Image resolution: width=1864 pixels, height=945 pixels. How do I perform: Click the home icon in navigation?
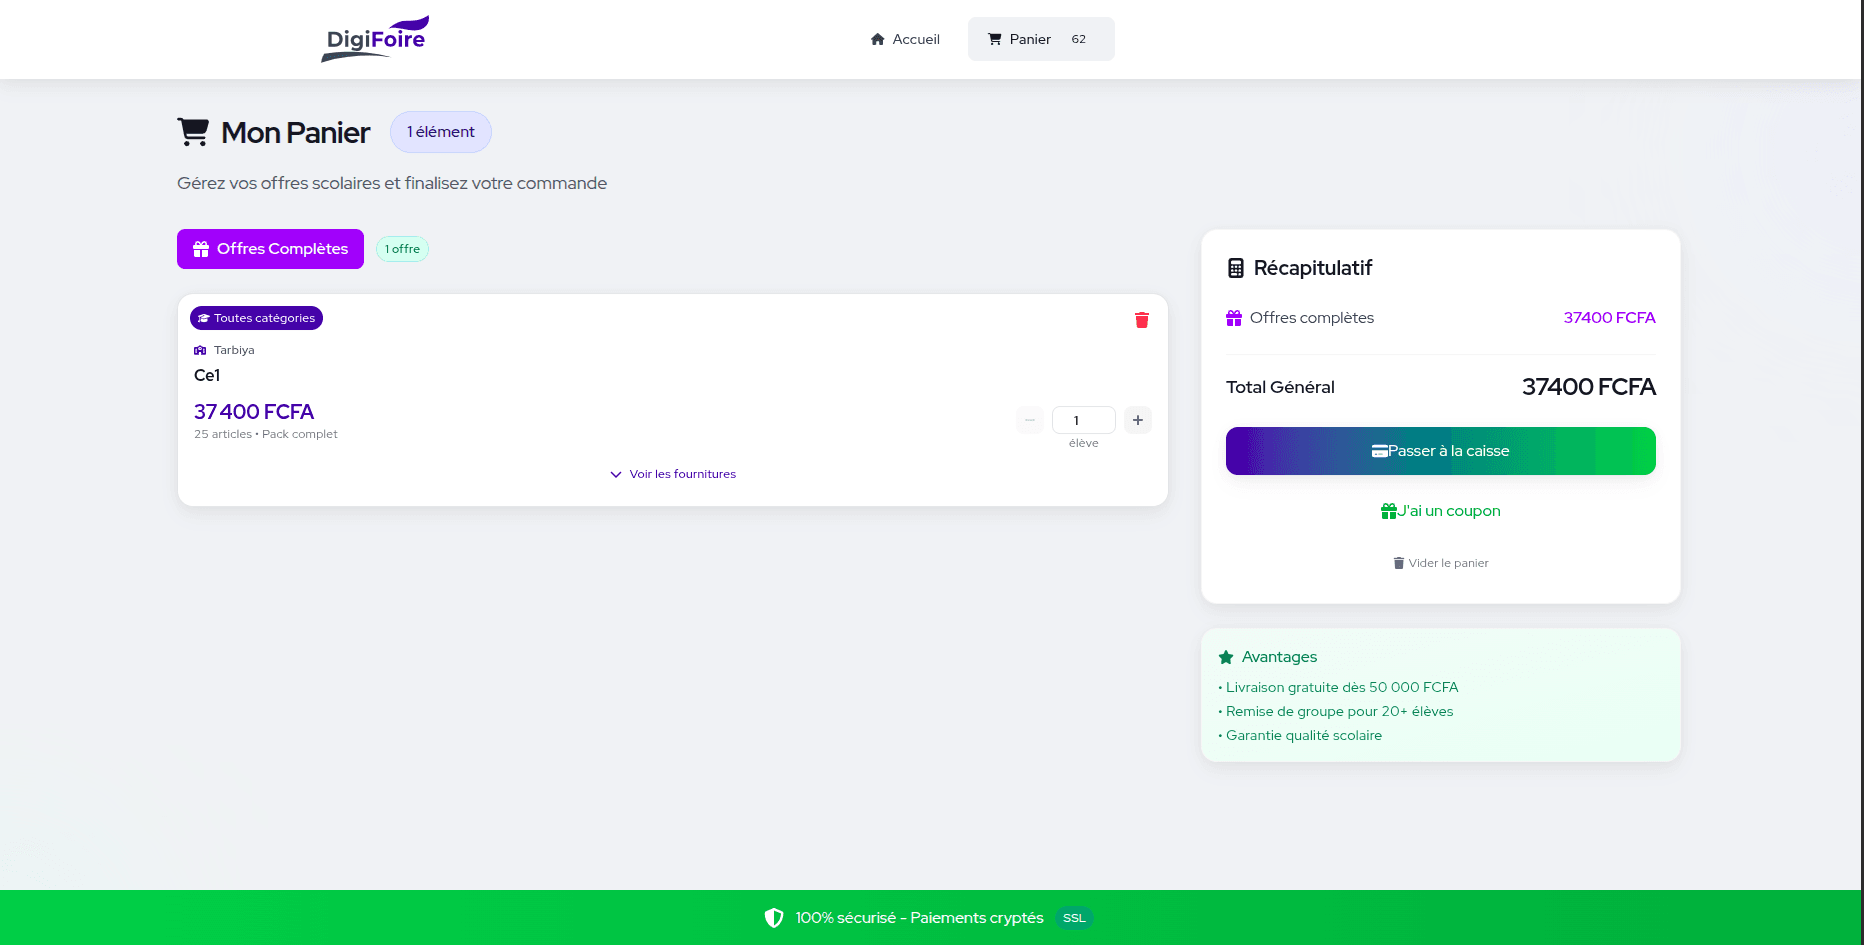(x=877, y=39)
